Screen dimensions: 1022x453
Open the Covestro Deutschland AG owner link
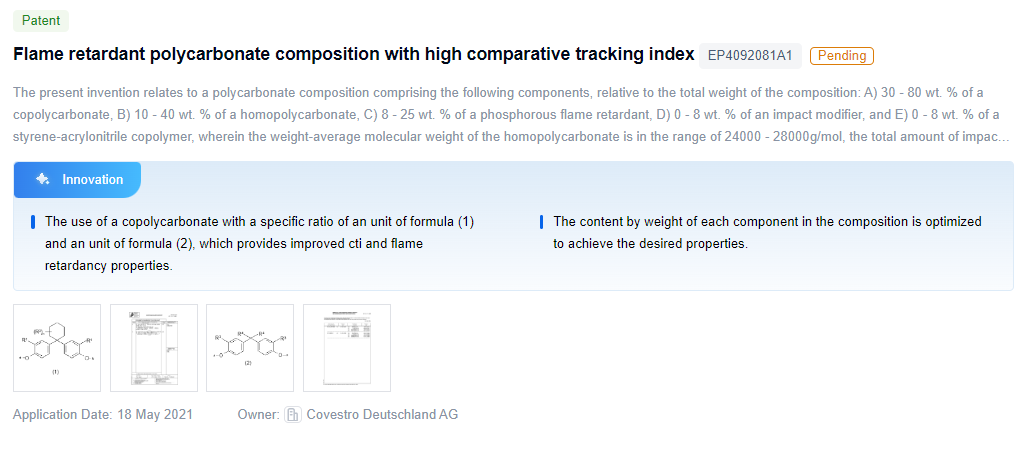pos(382,414)
